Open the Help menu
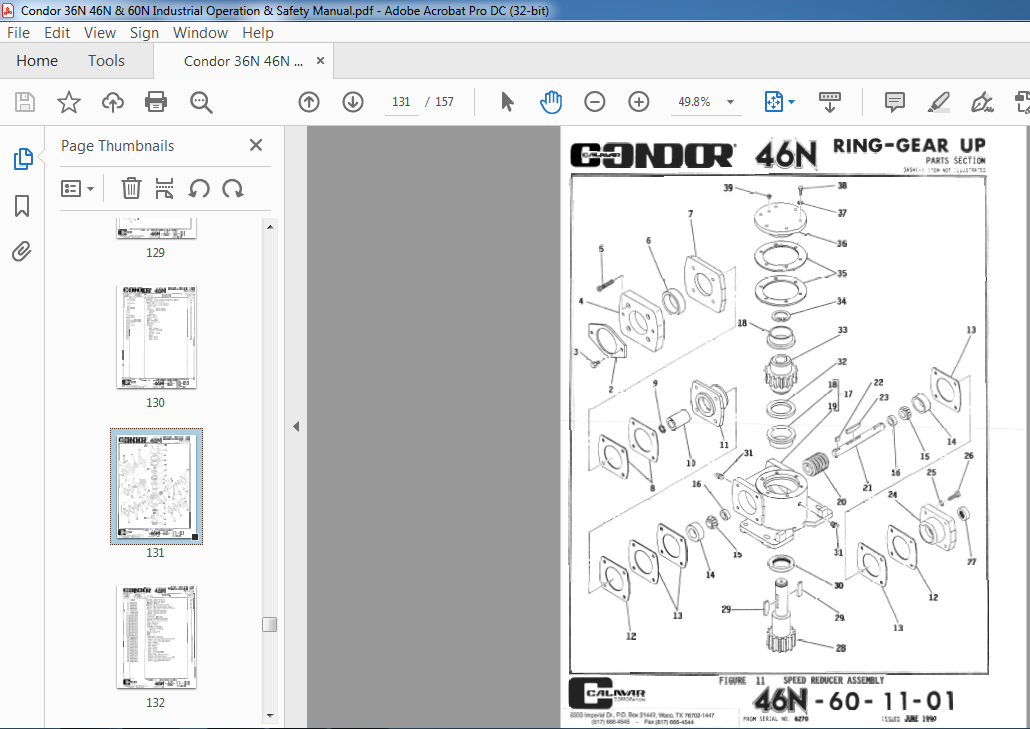 click(x=258, y=33)
